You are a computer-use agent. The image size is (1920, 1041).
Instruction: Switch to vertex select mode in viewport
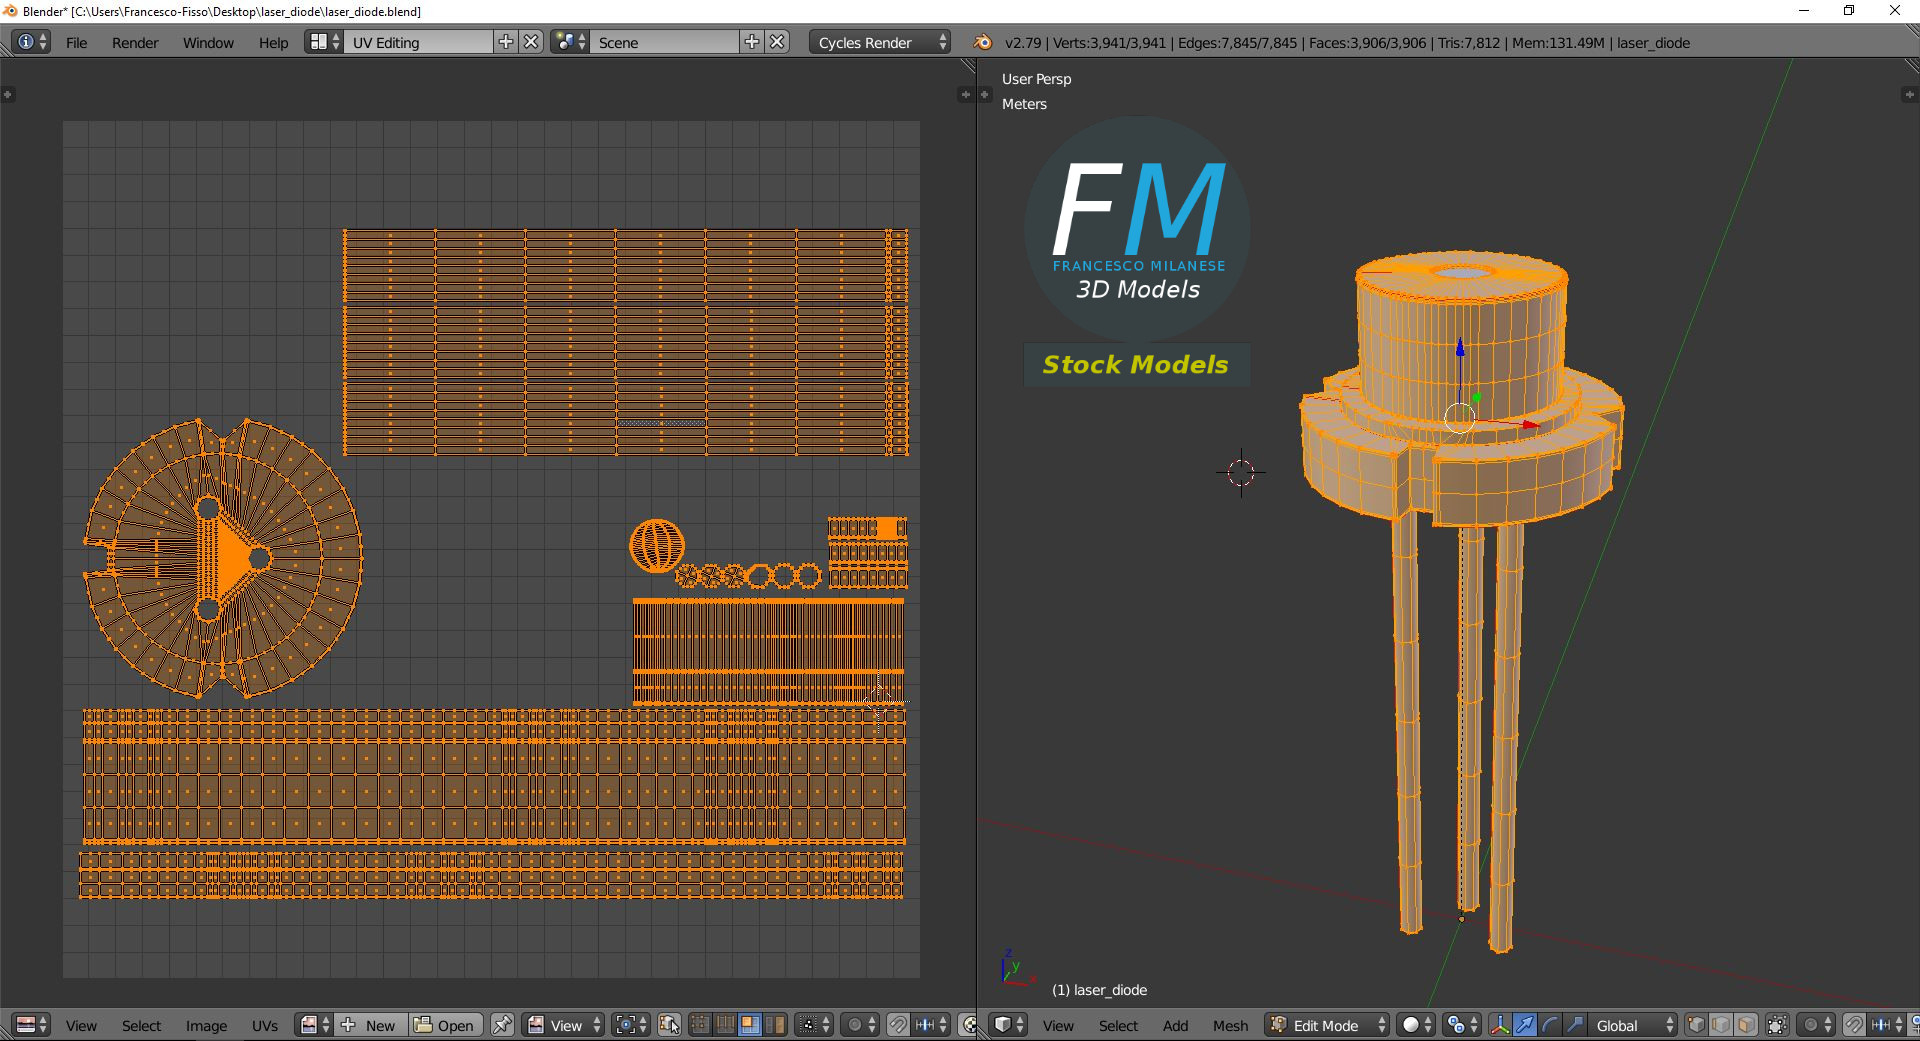tap(1696, 1025)
